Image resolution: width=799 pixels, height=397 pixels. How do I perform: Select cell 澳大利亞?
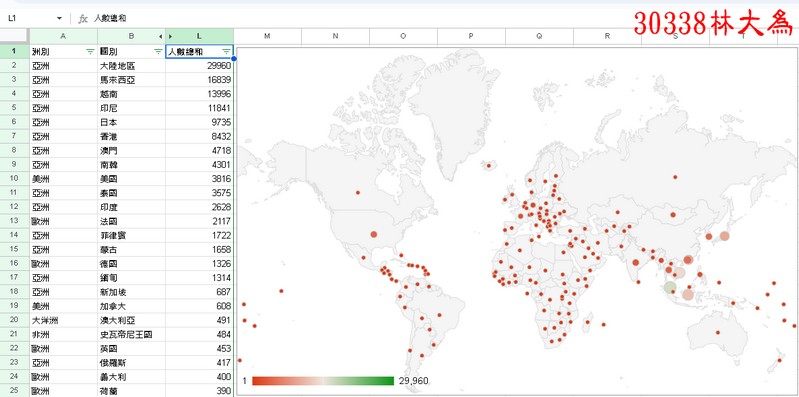[x=131, y=320]
